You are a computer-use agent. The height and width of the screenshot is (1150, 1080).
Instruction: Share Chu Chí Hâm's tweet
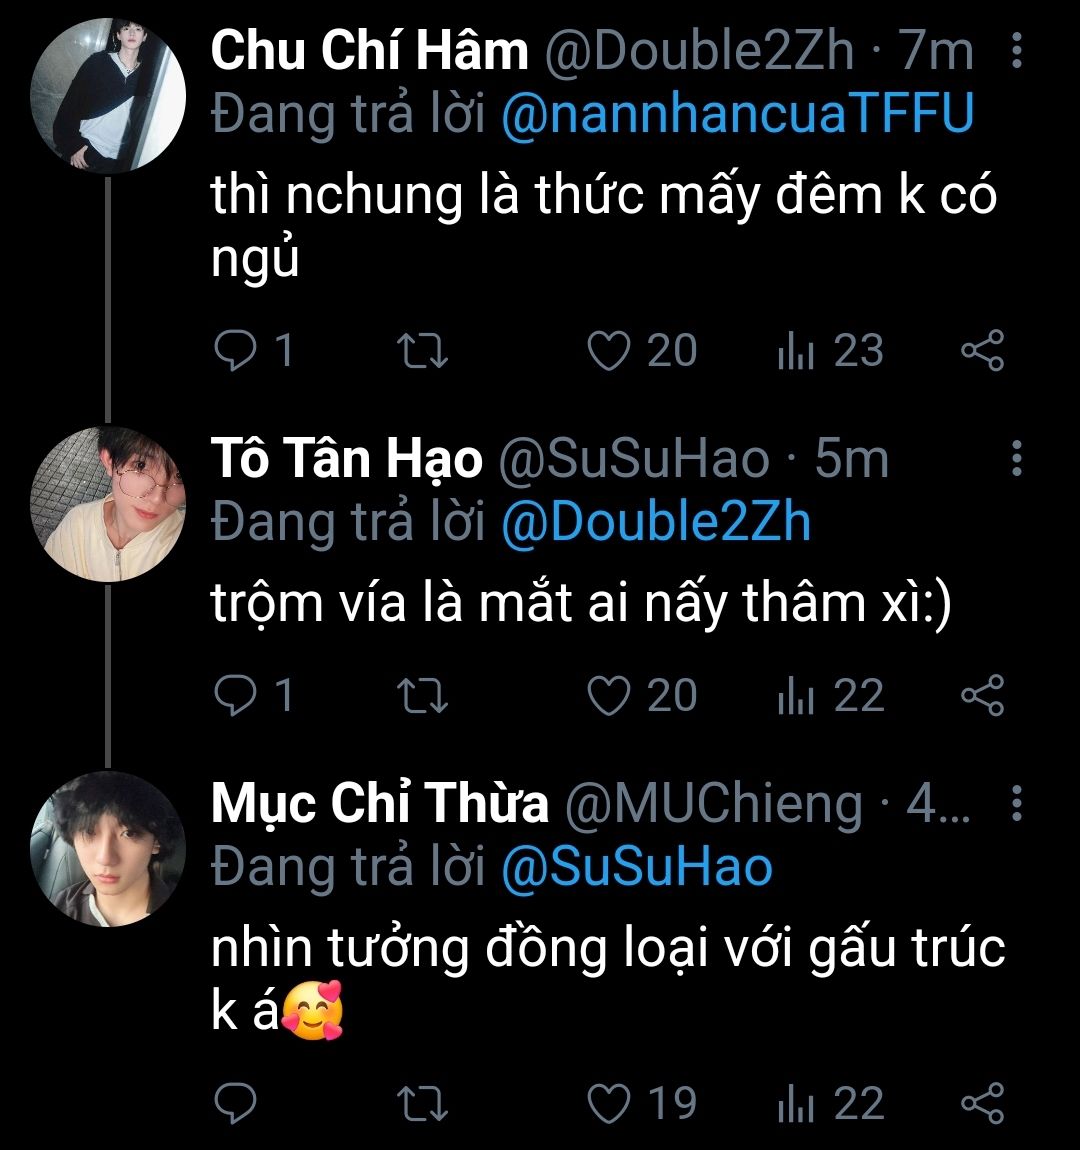981,351
